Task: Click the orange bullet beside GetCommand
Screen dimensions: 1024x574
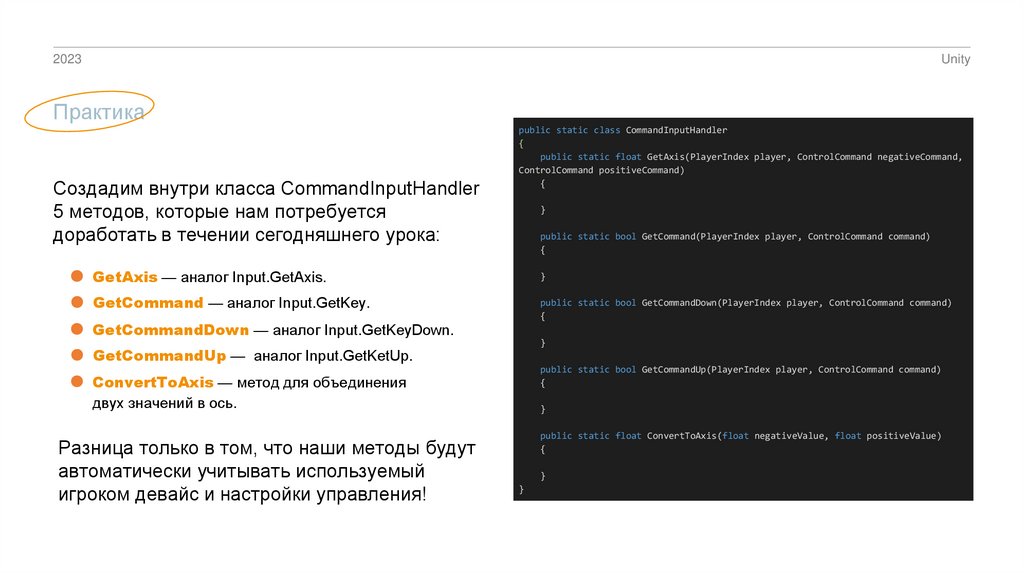Action: tap(77, 302)
